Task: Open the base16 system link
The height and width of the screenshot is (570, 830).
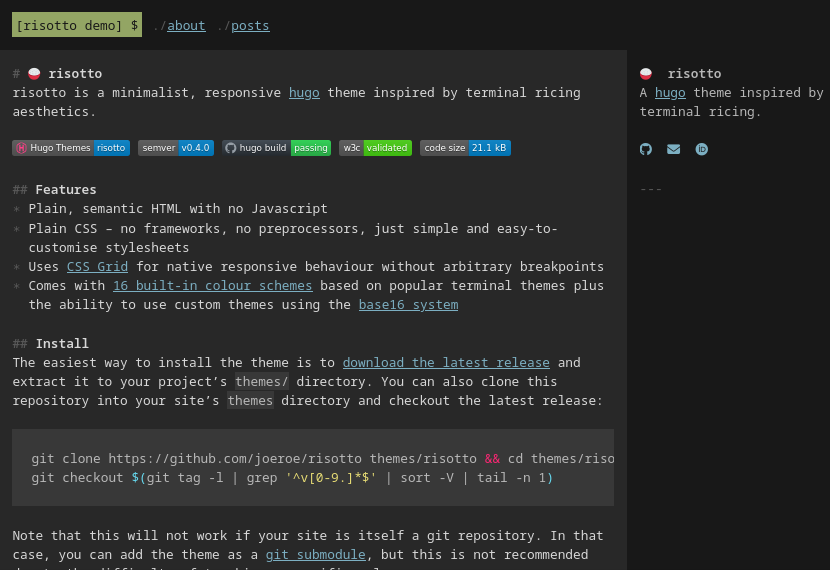Action: 408,305
